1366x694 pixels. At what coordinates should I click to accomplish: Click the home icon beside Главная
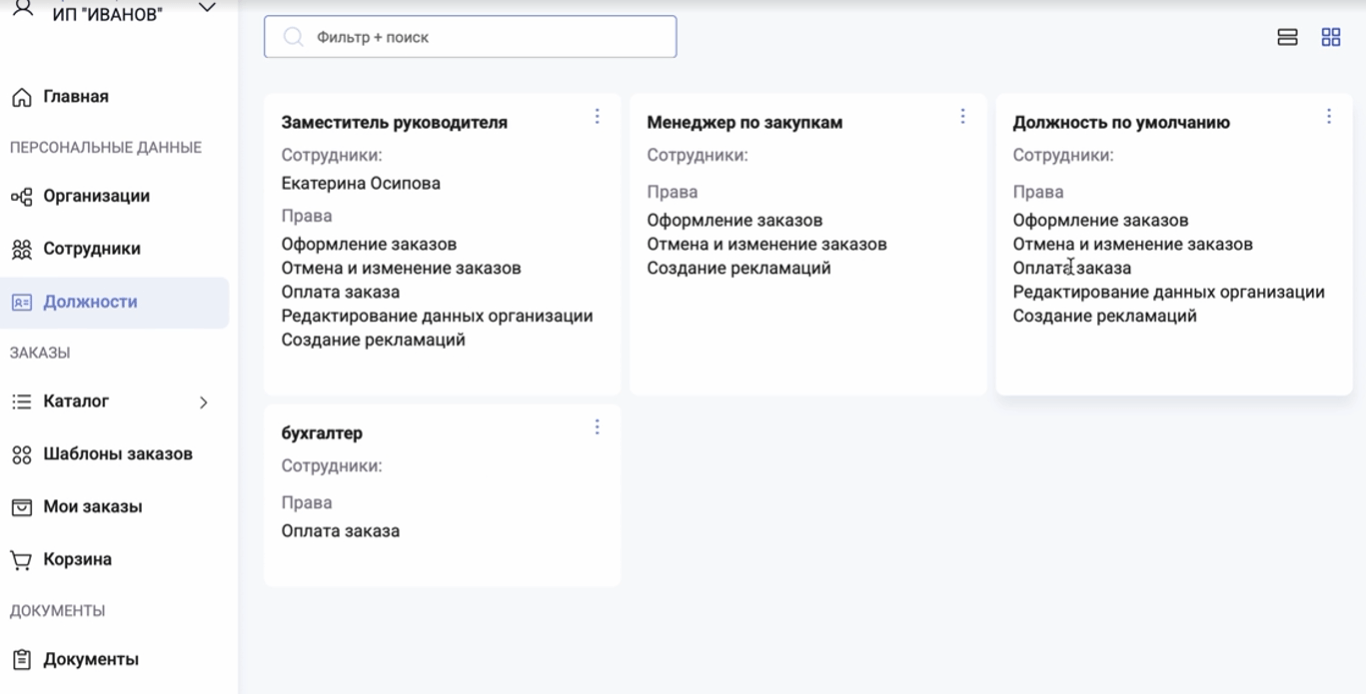[x=21, y=98]
